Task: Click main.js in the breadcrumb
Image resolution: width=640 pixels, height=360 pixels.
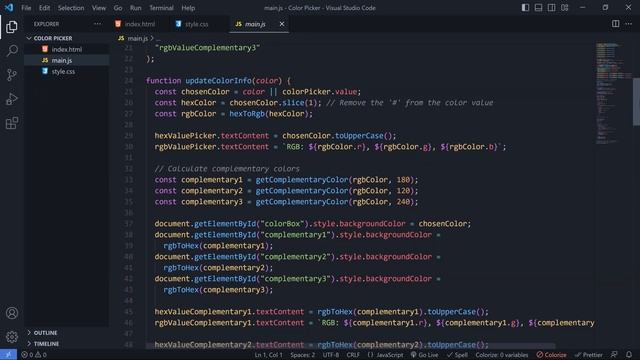Action: 137,38
